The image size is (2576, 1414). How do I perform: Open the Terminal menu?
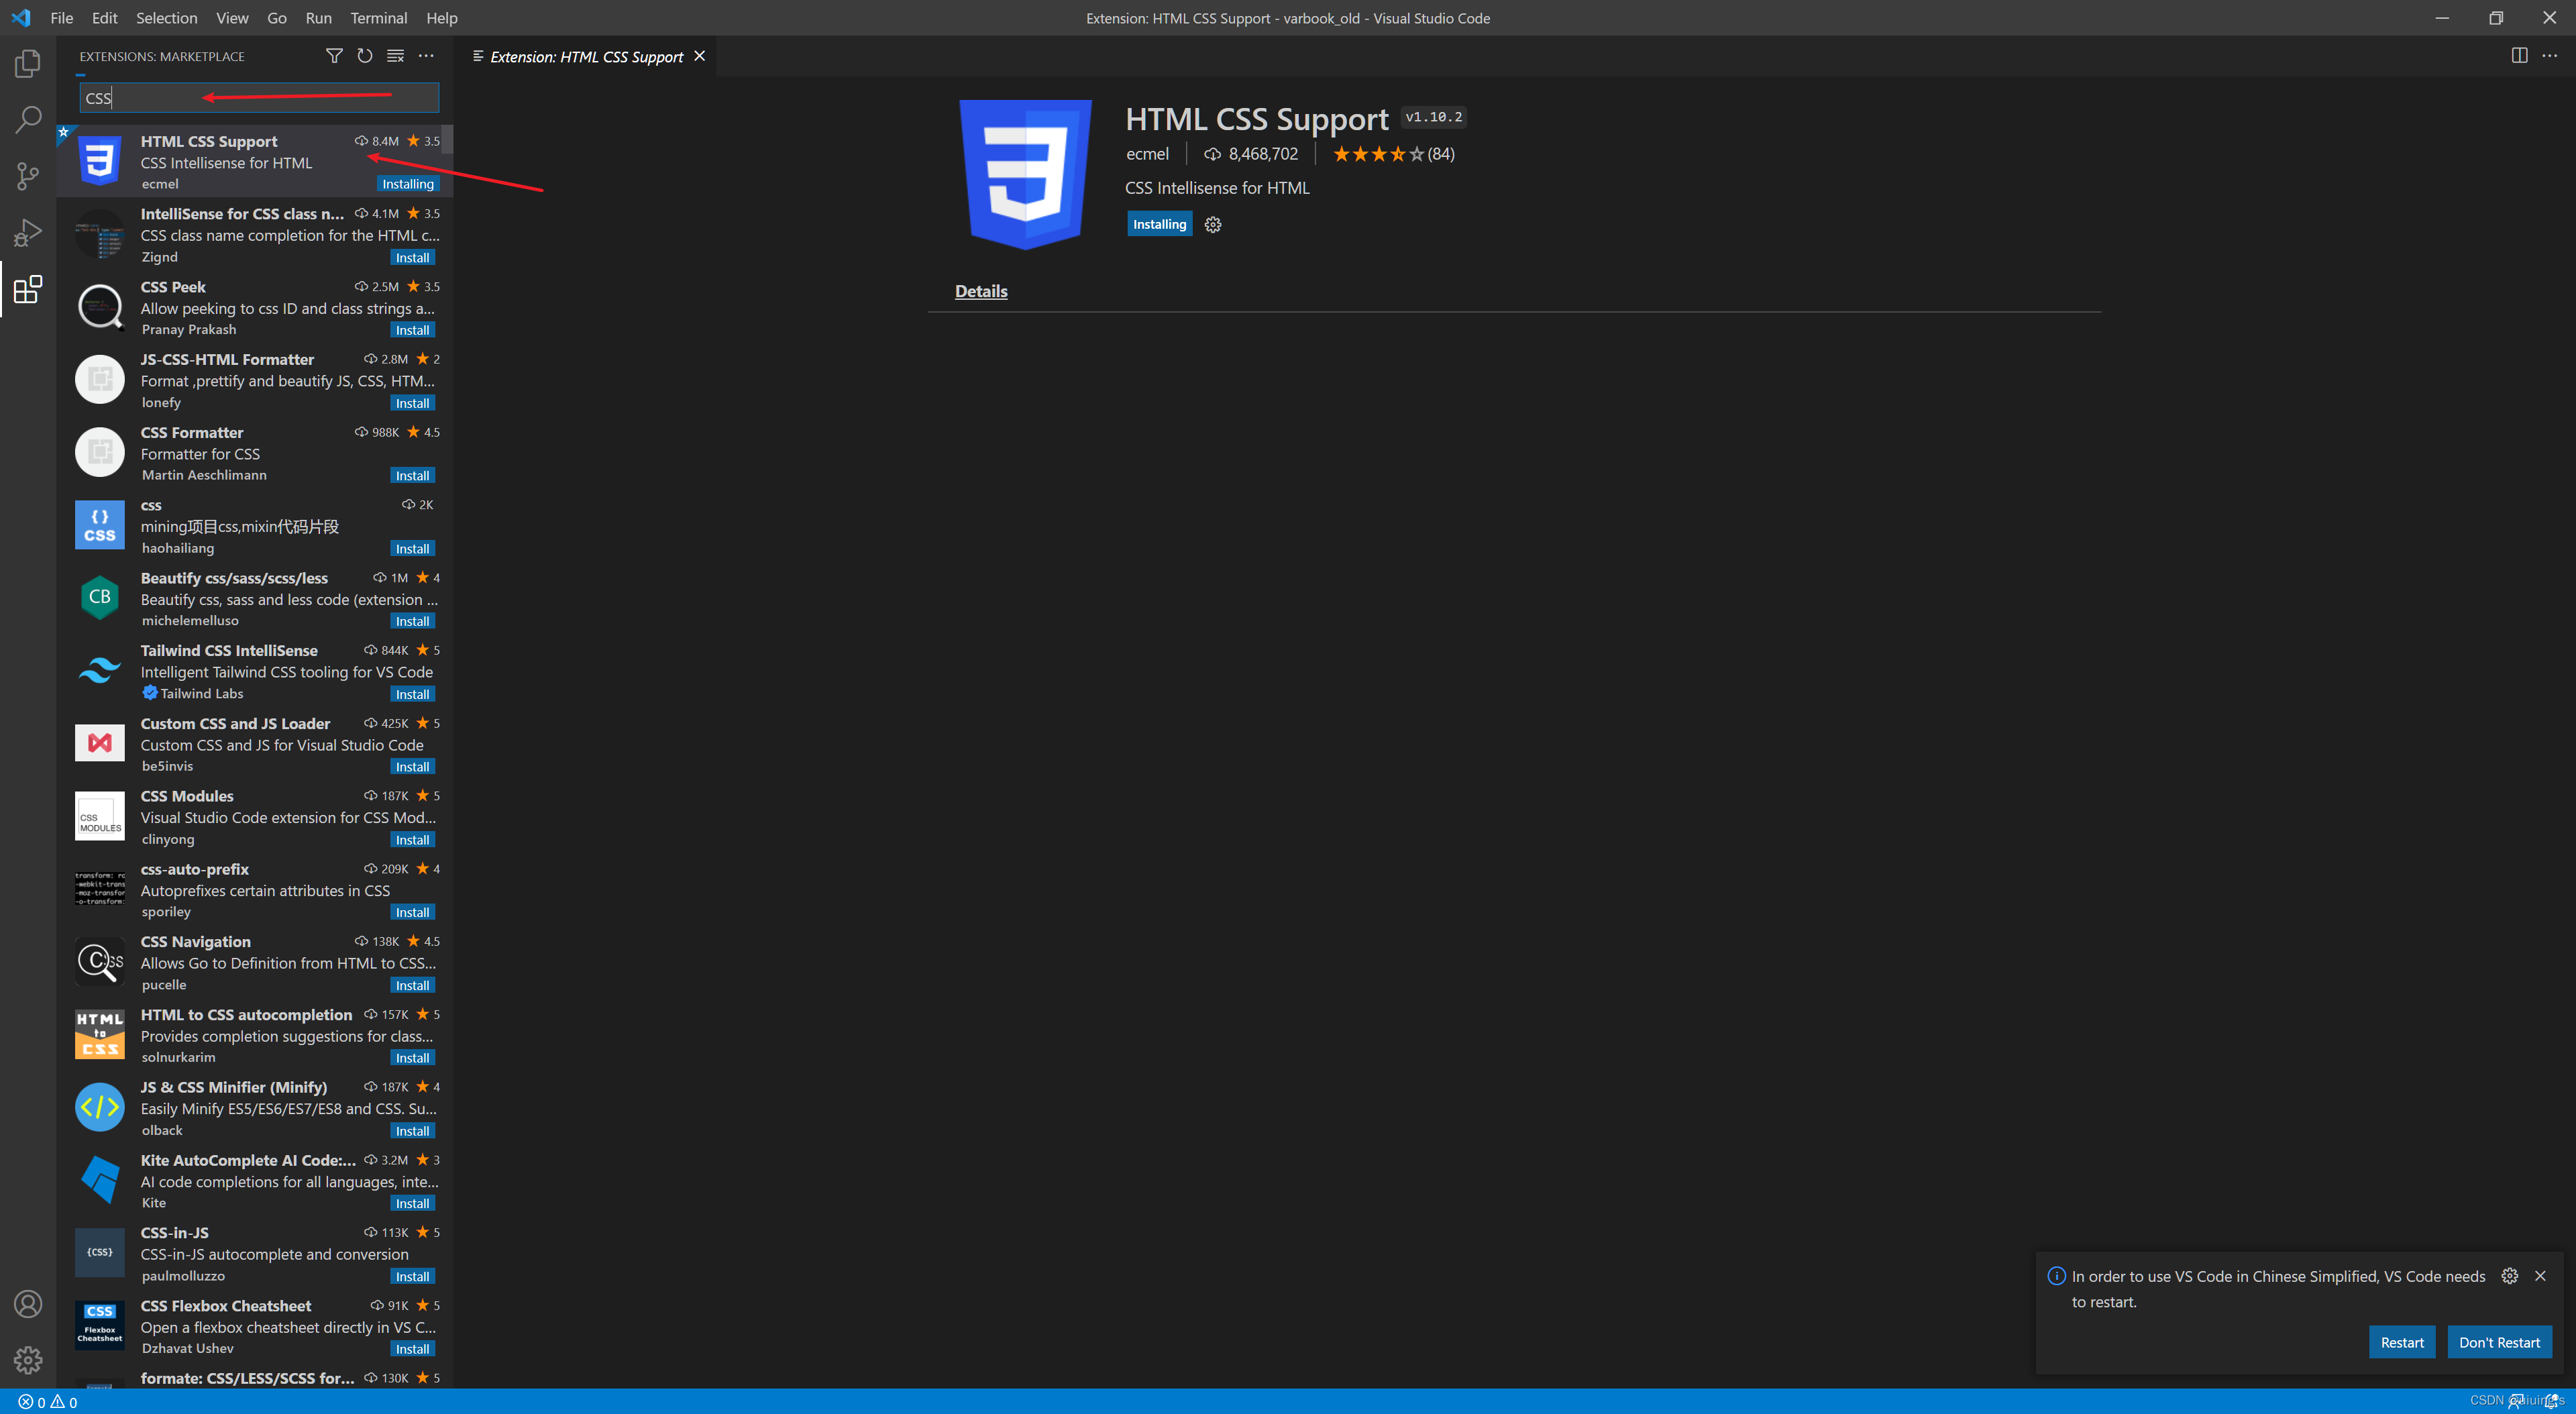click(378, 18)
